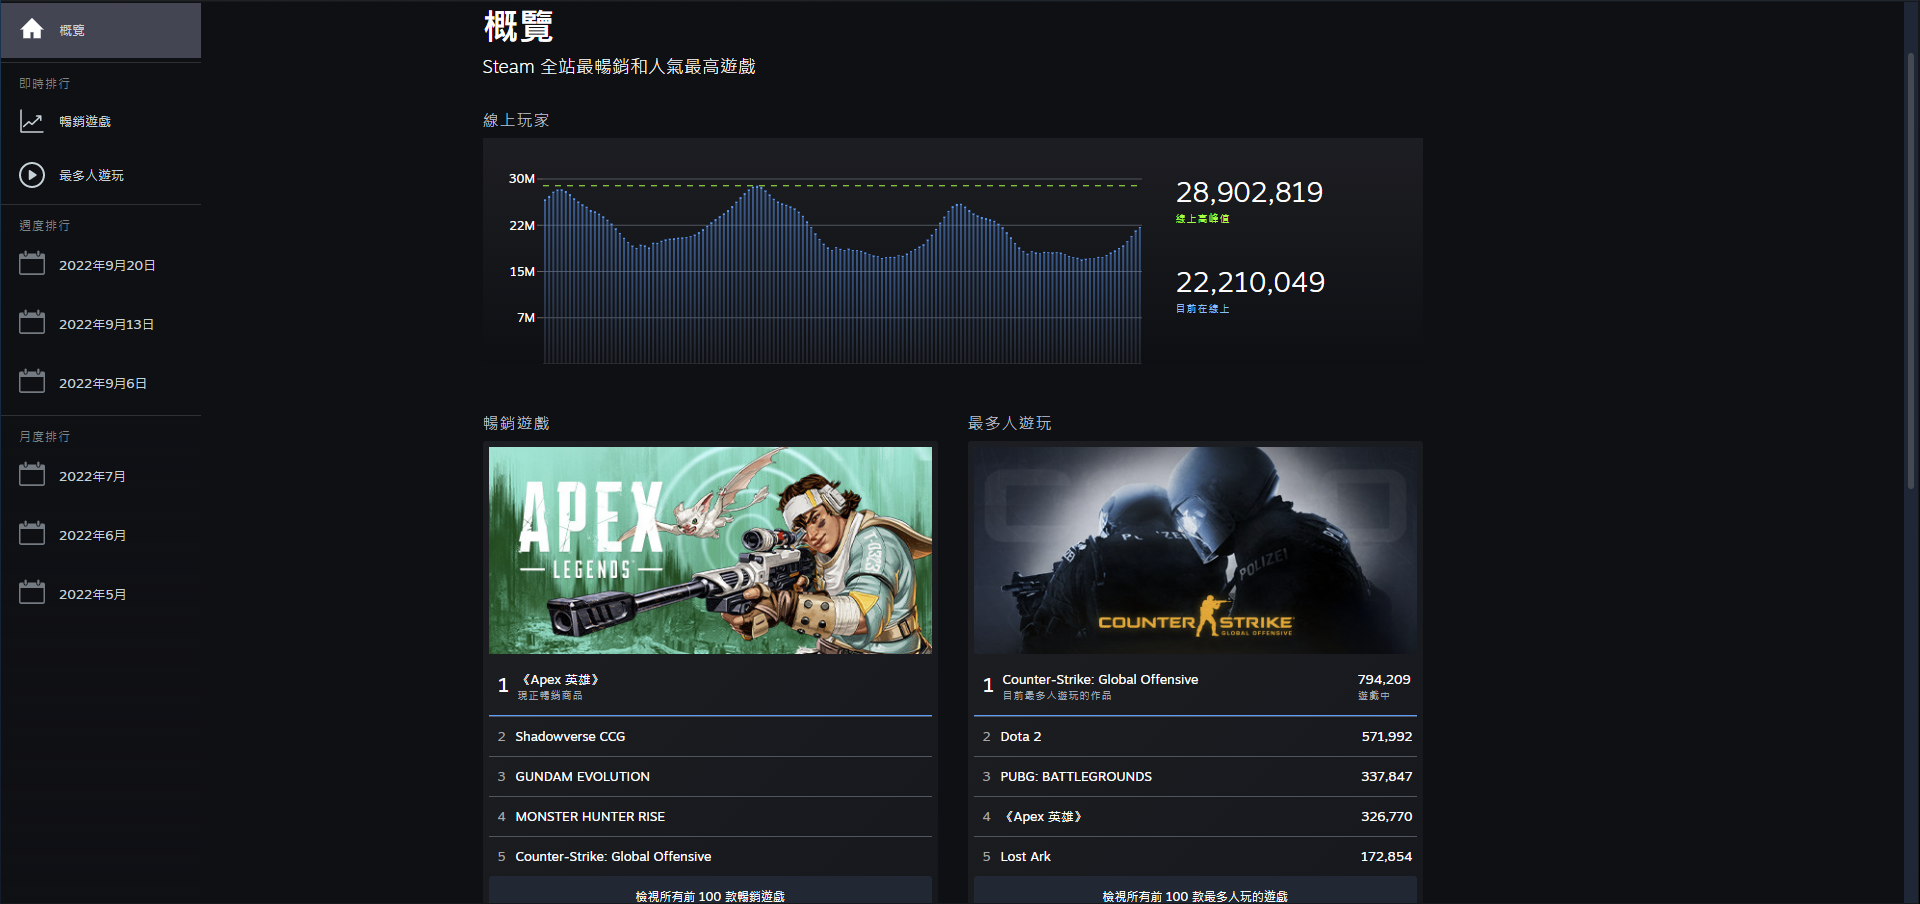
Task: Select monthly chart label 2022年7月
Action: coord(92,476)
